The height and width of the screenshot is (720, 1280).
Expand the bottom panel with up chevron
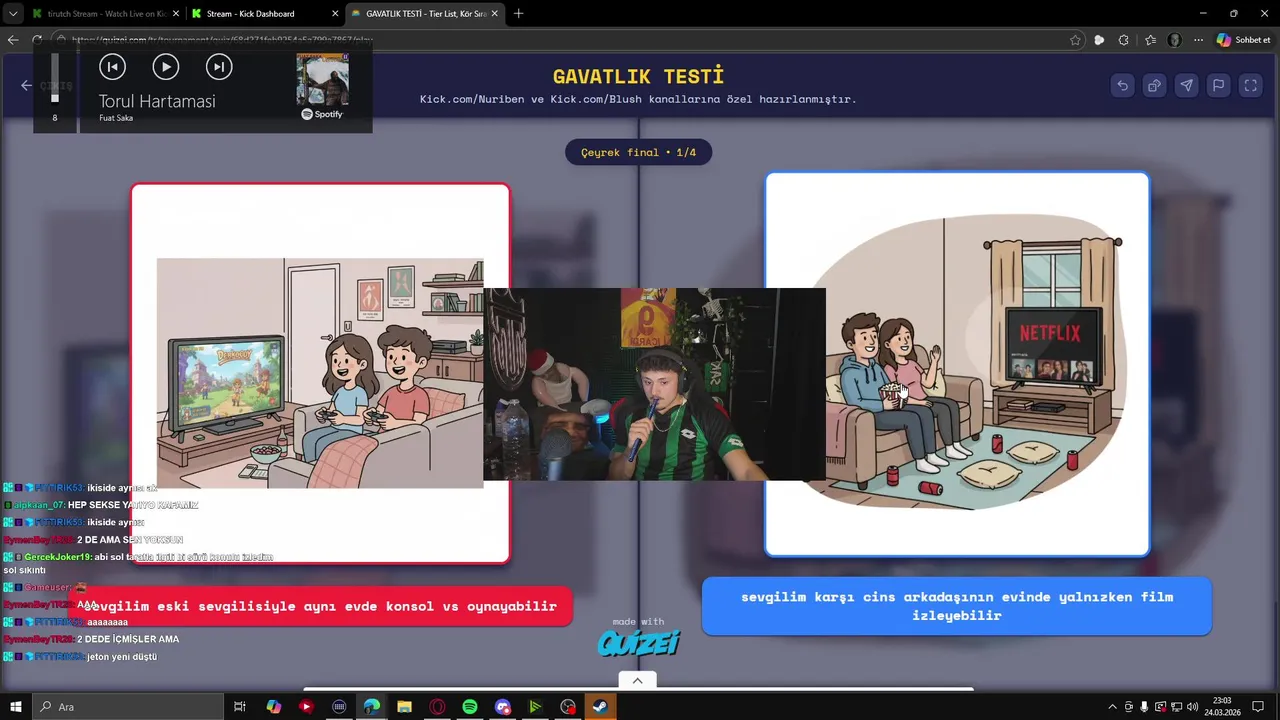pyautogui.click(x=637, y=680)
